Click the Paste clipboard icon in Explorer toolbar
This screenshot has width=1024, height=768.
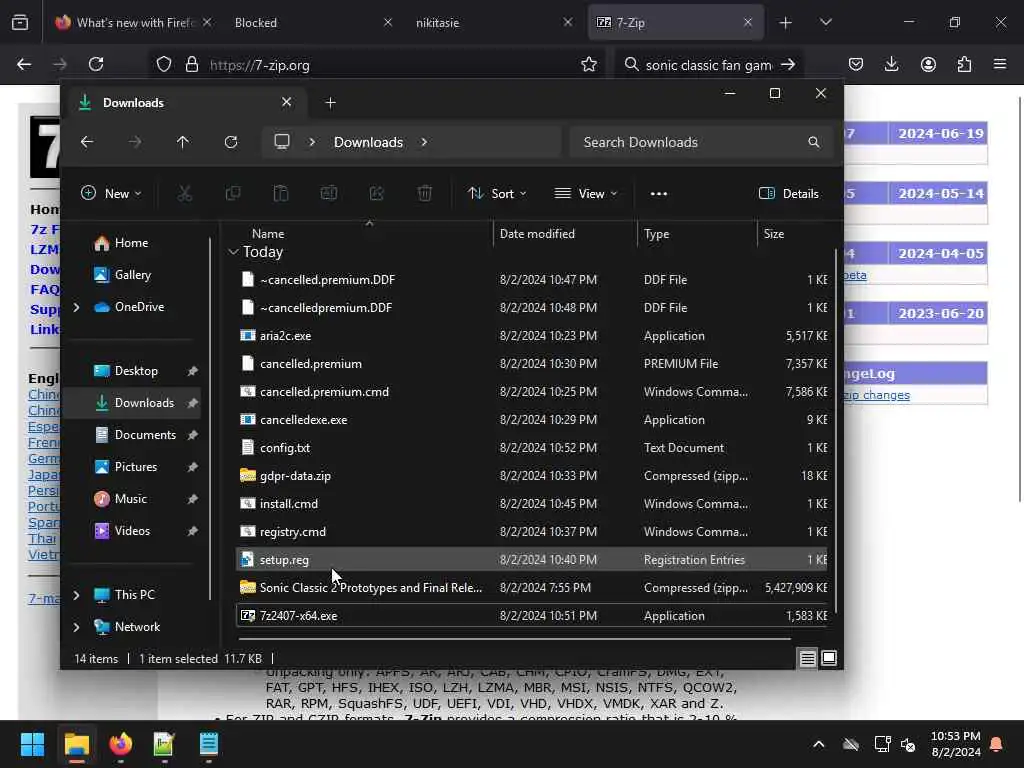click(x=281, y=193)
